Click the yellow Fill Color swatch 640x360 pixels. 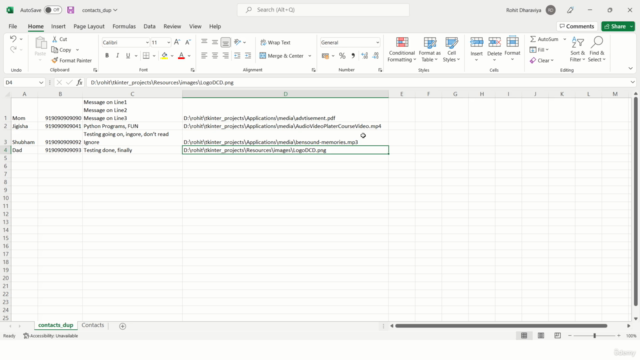[164, 56]
